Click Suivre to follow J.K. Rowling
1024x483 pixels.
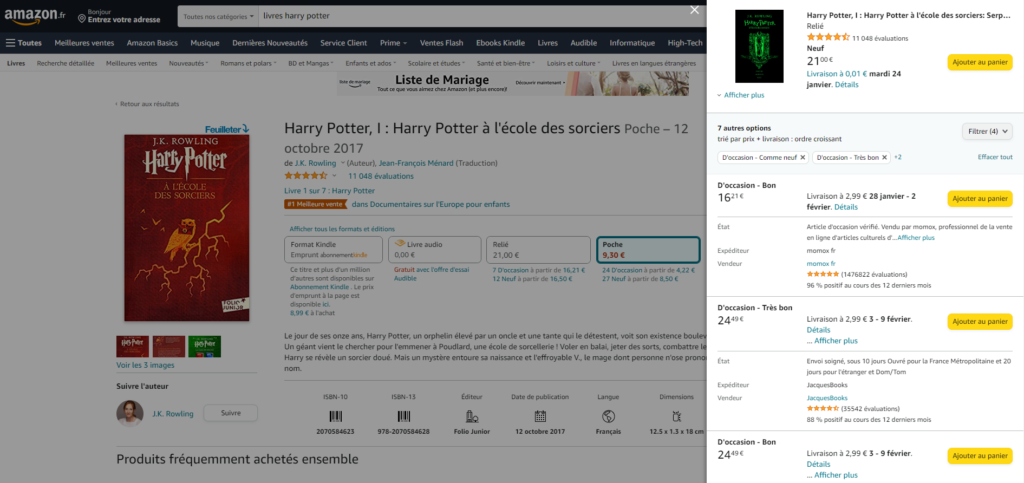pyautogui.click(x=231, y=413)
